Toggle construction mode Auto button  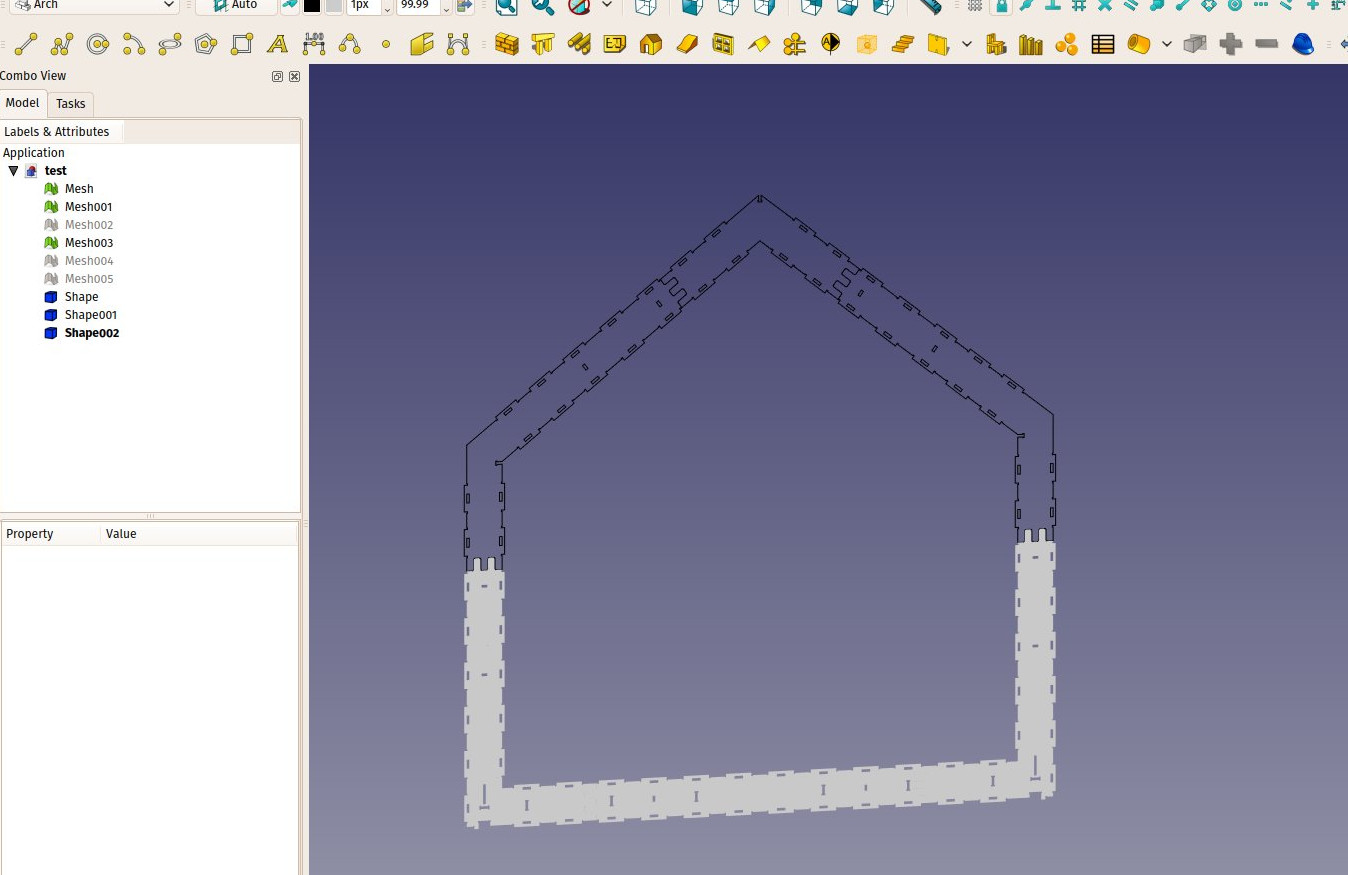(236, 5)
